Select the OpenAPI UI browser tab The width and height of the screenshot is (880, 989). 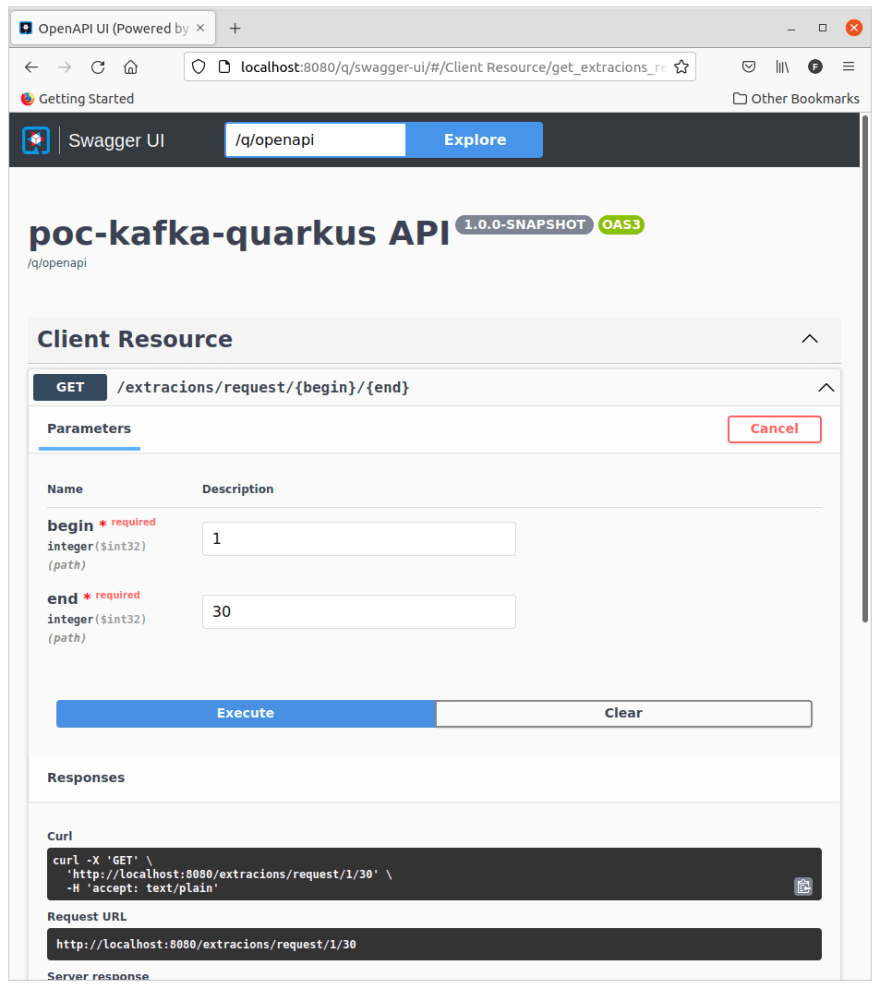(x=113, y=28)
